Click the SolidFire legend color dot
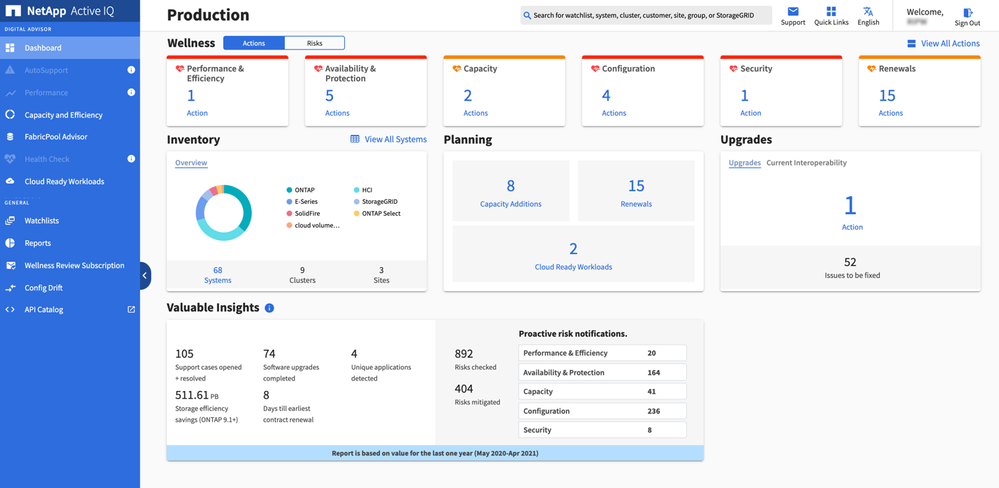Screen dimensions: 999x488 pyautogui.click(x=289, y=213)
